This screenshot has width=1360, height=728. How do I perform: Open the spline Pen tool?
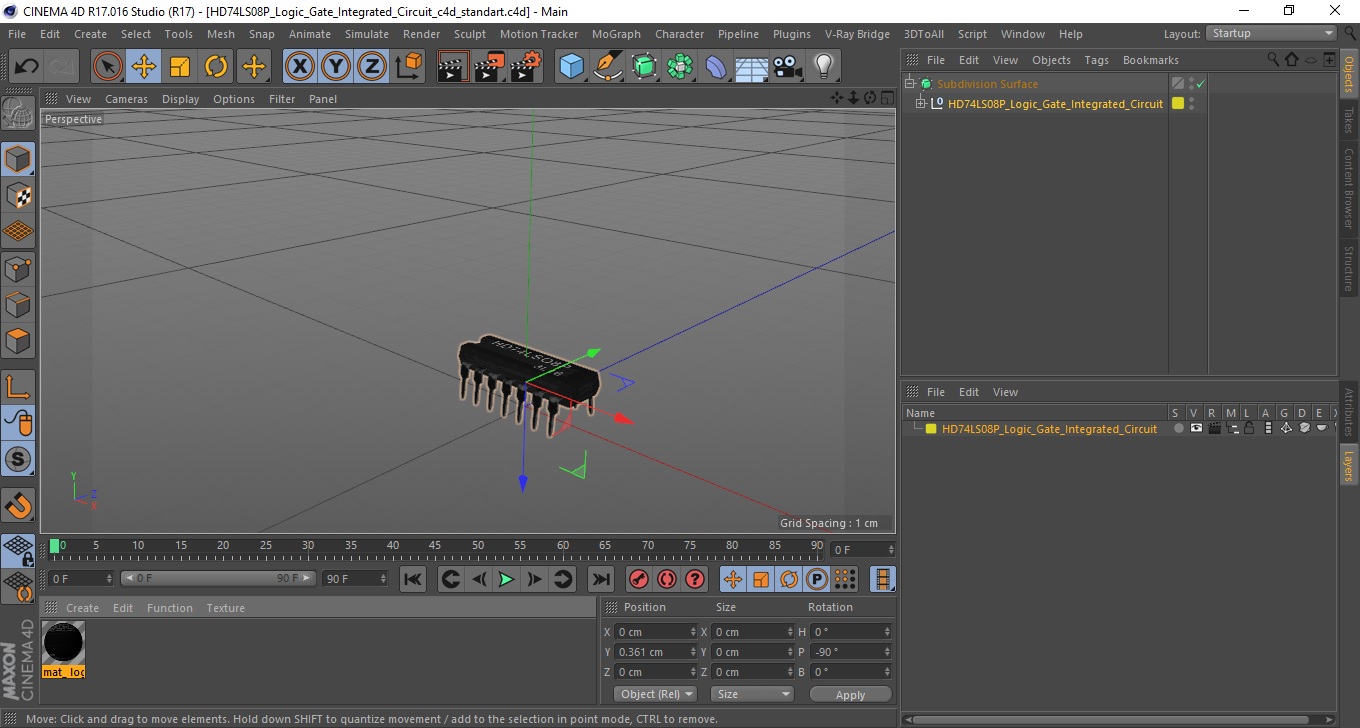[608, 67]
